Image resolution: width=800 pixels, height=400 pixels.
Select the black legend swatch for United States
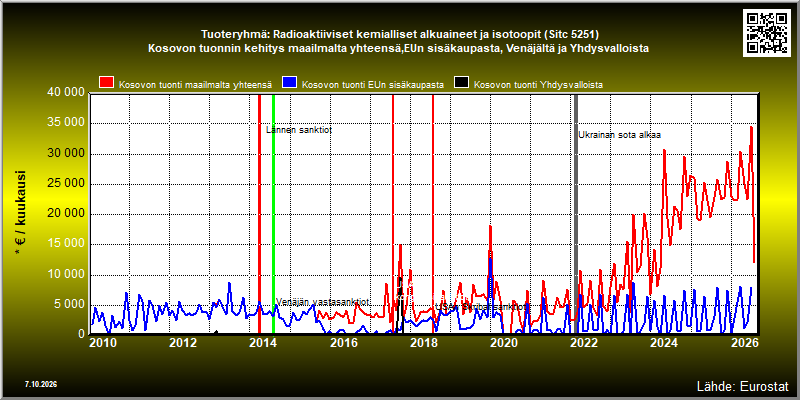point(462,84)
